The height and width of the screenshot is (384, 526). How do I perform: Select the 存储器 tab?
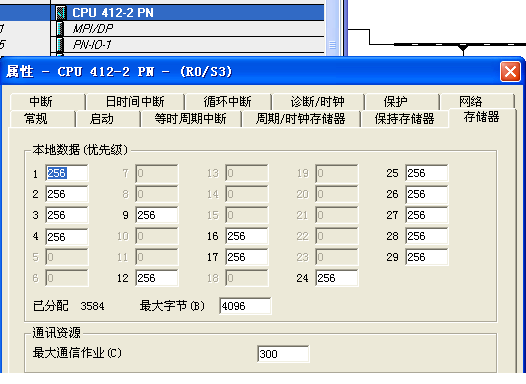click(x=482, y=117)
